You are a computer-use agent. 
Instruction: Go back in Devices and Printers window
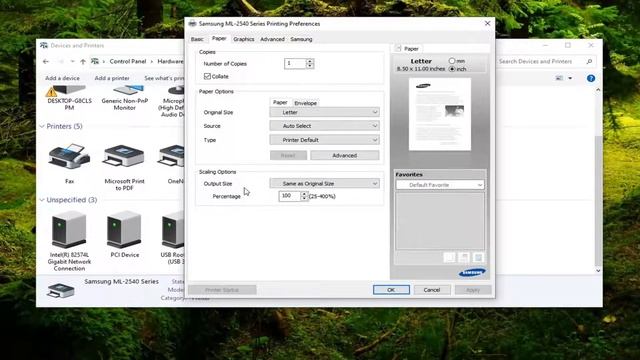tap(46, 62)
